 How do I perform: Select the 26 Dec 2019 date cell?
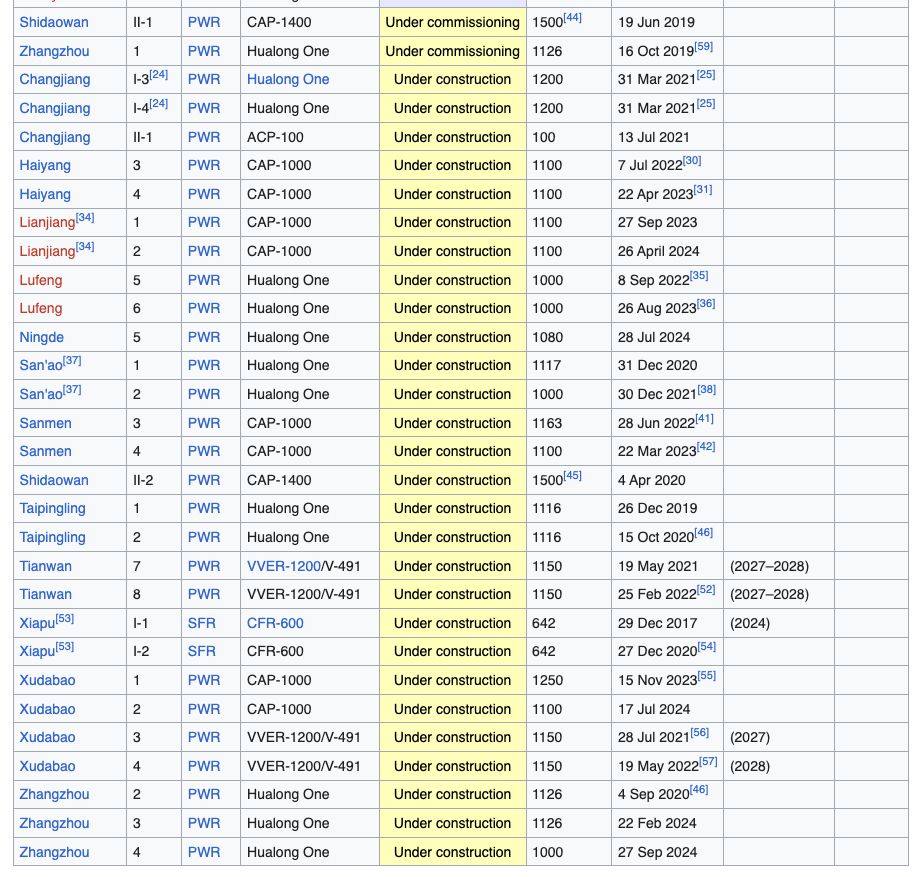pos(667,508)
